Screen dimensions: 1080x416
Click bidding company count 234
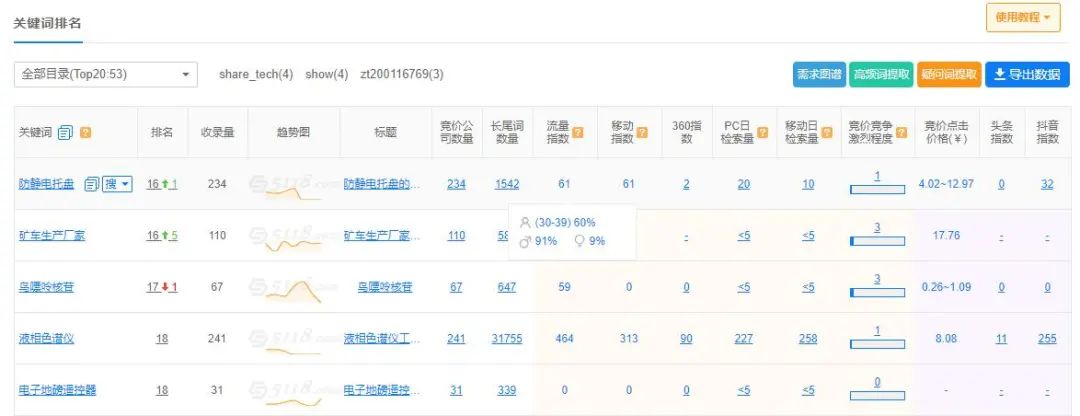coord(456,184)
